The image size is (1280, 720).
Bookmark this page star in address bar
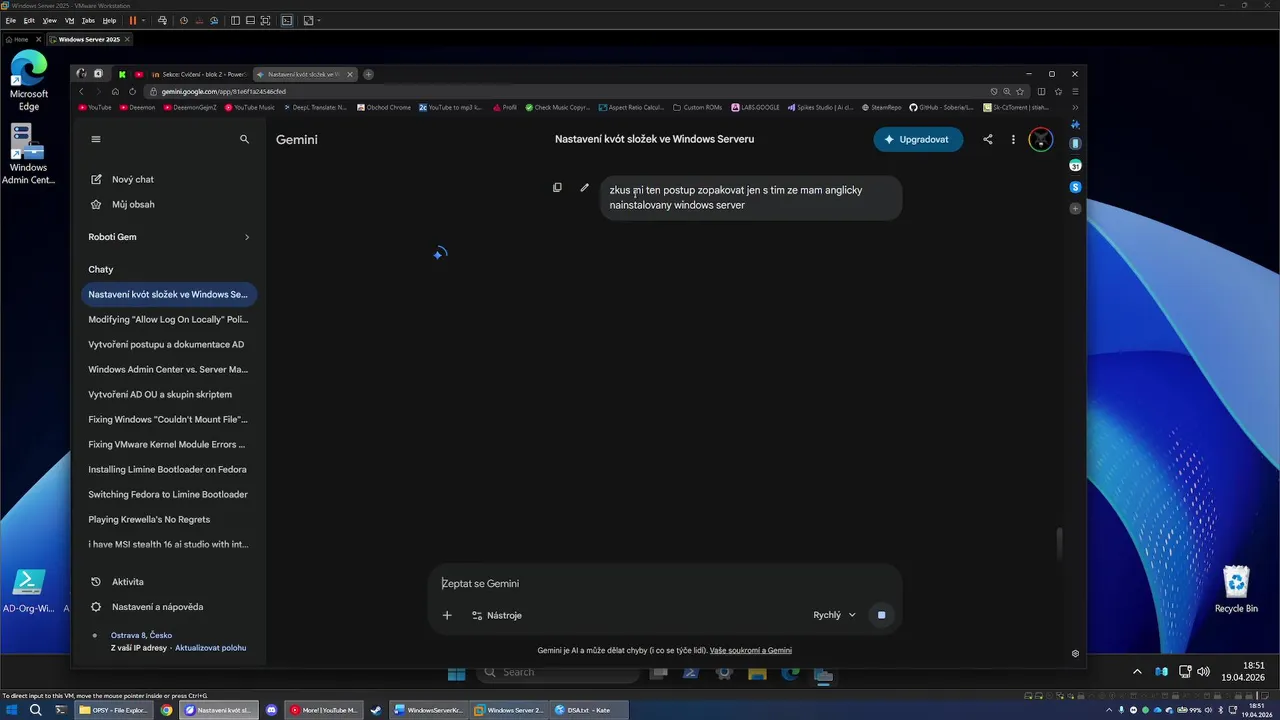(x=1020, y=91)
